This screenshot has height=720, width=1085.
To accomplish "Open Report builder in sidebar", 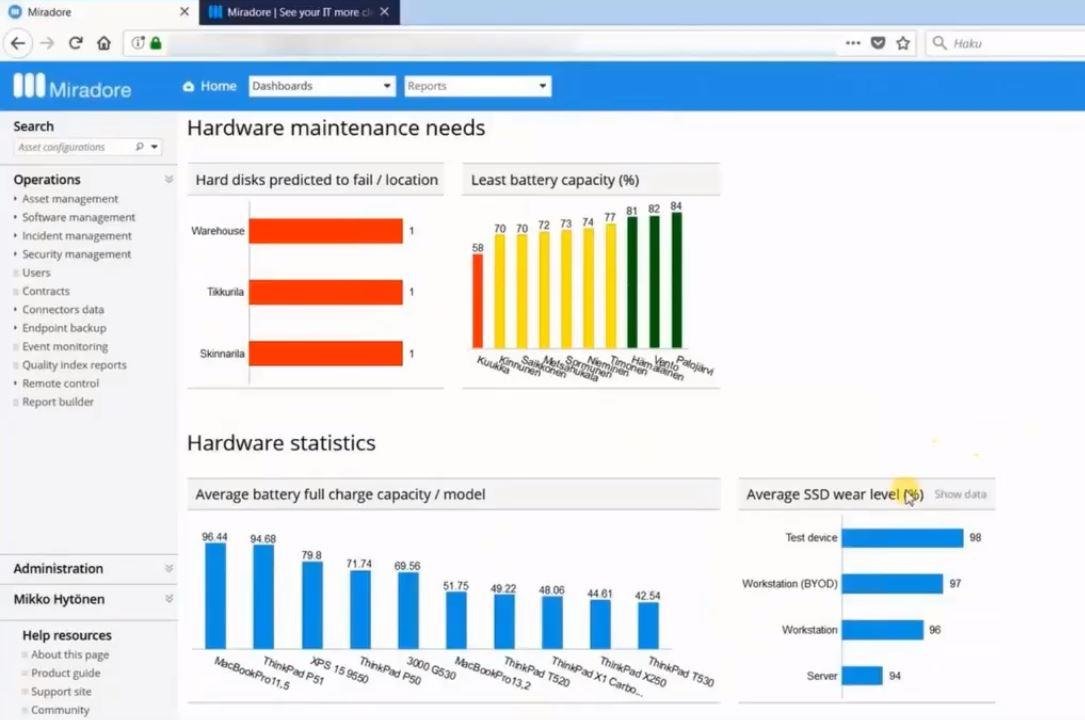I will pyautogui.click(x=57, y=402).
